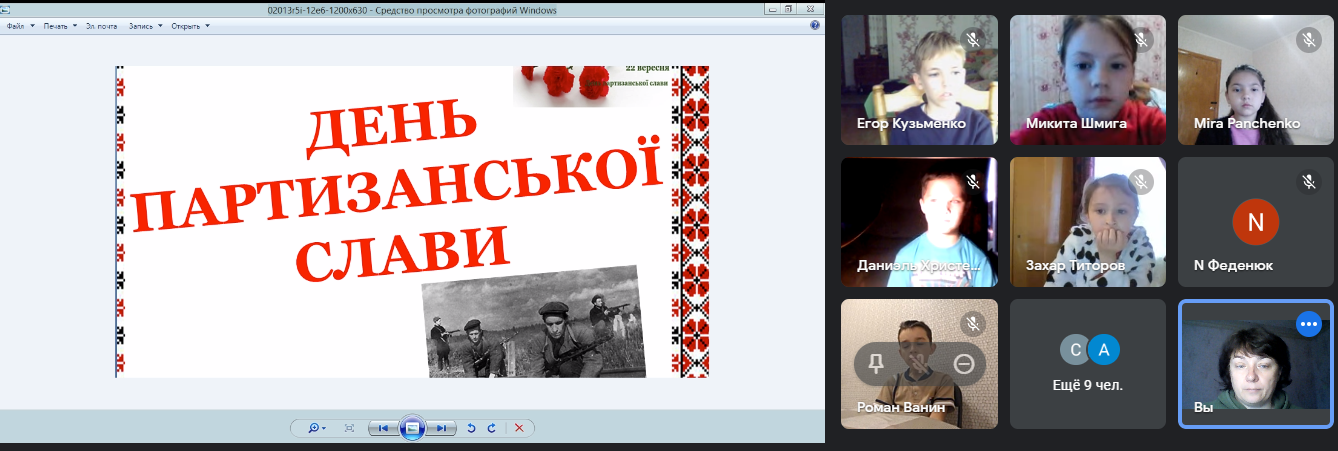Open the Печать menu
The height and width of the screenshot is (451, 1338).
click(60, 26)
